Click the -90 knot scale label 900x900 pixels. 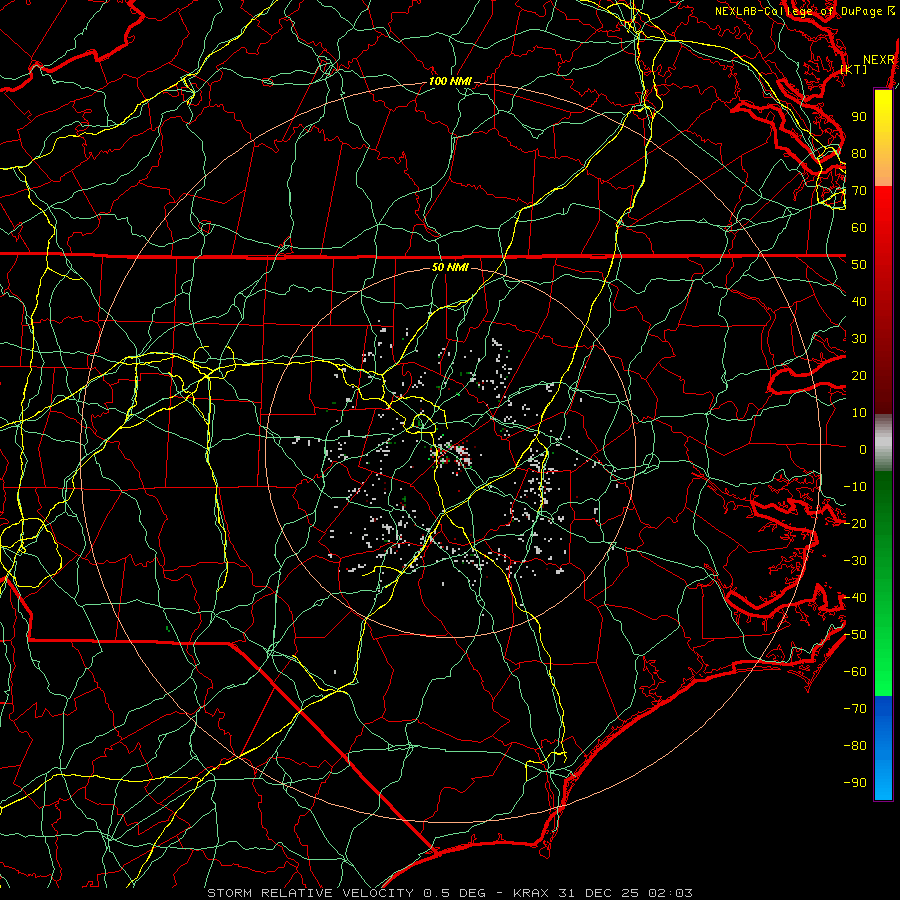click(855, 783)
